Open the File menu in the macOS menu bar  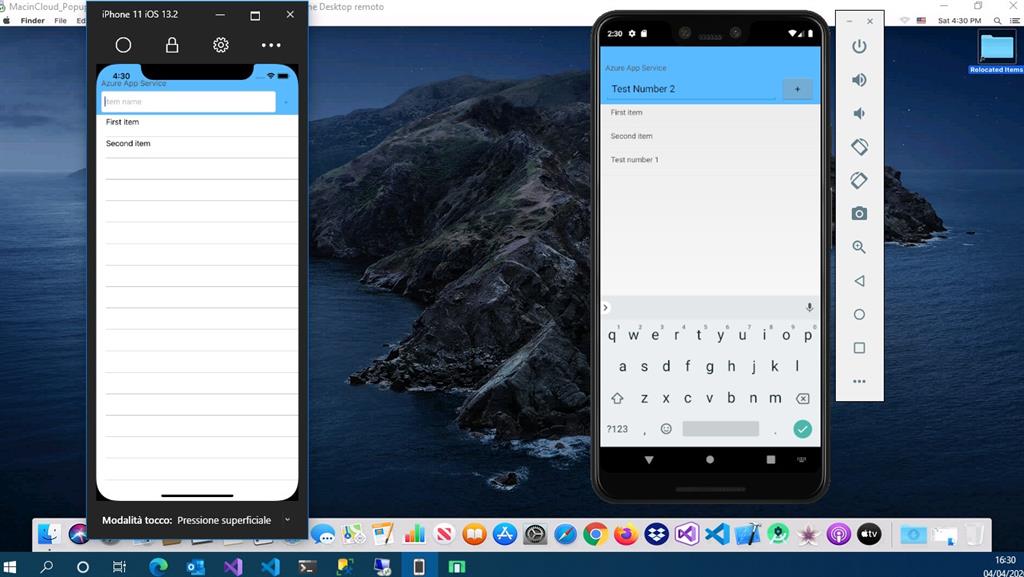[x=60, y=19]
